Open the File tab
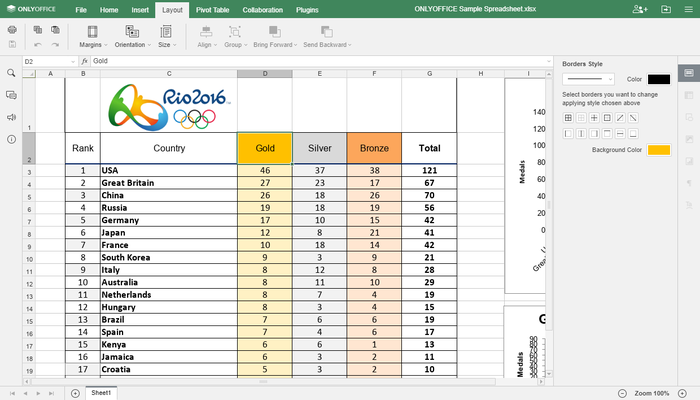The image size is (700, 400). point(81,10)
